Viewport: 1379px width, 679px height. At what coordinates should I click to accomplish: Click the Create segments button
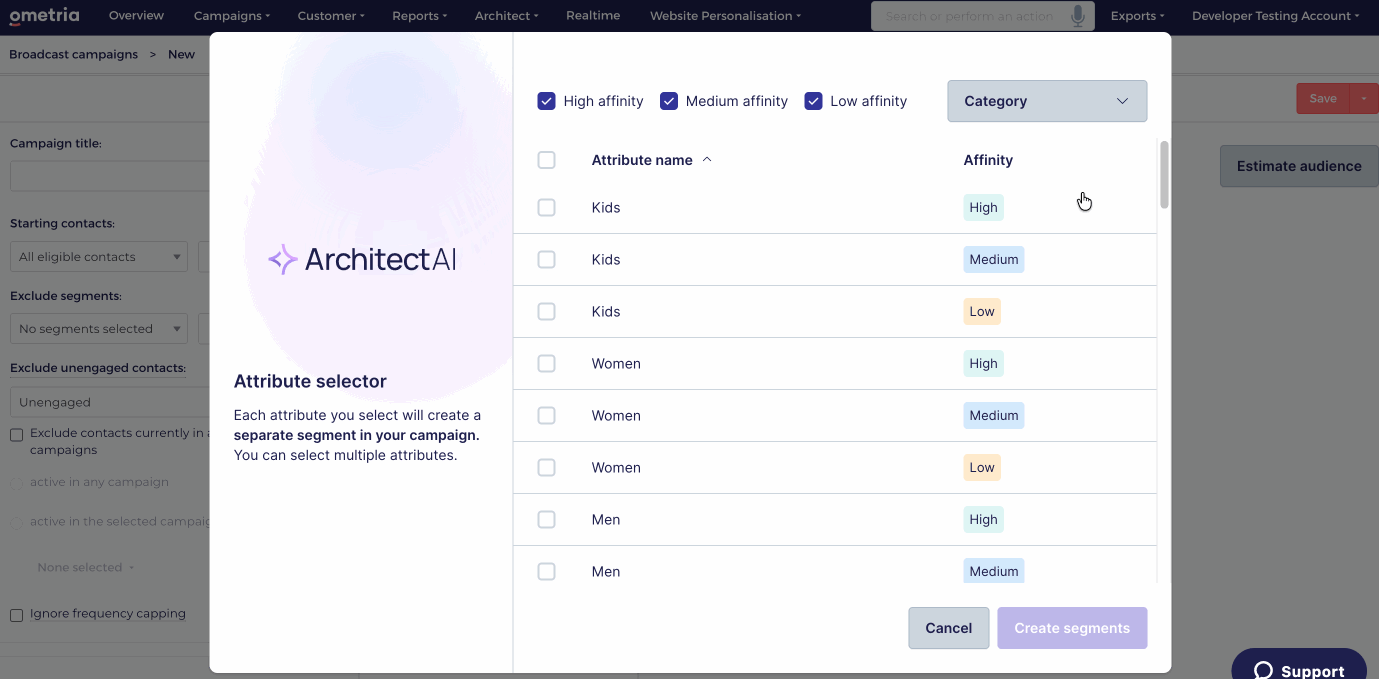tap(1072, 628)
